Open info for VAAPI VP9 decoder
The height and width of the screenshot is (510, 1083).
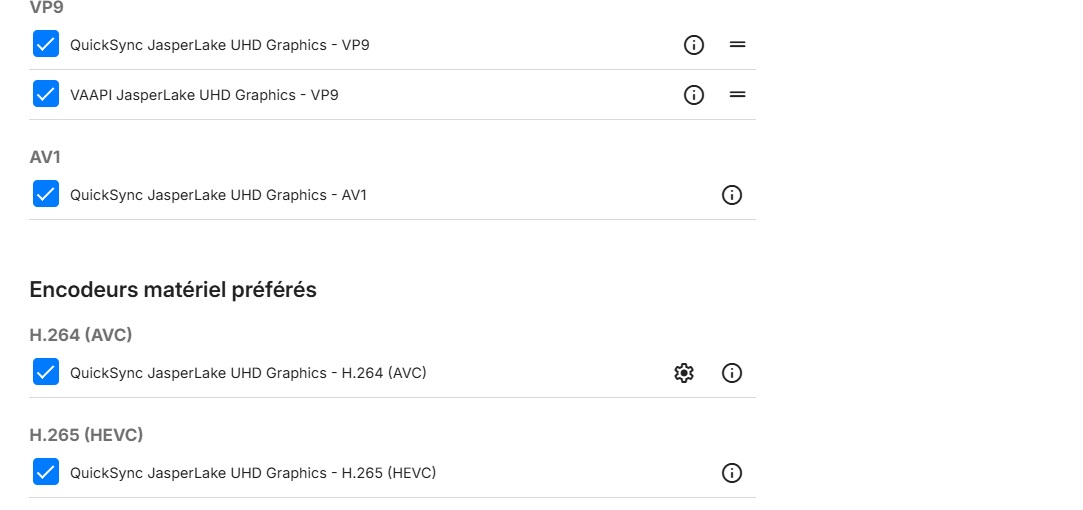click(x=694, y=95)
